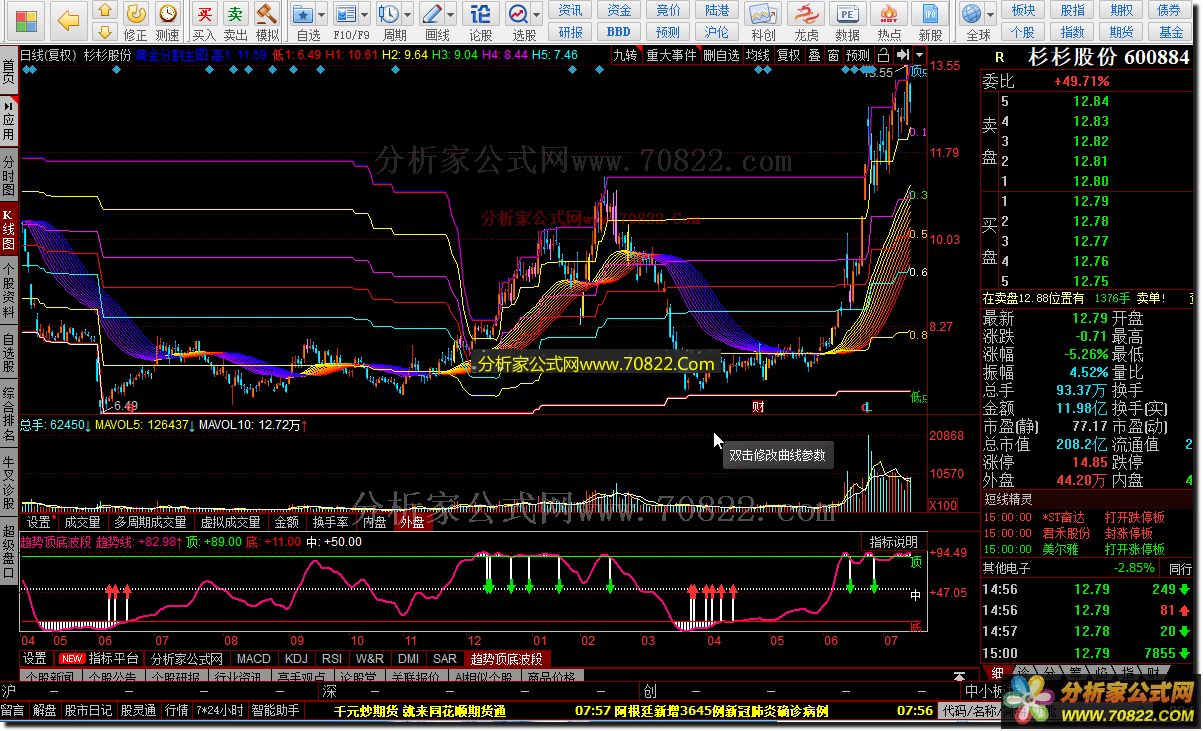This screenshot has height=731, width=1203.
Task: Switch to KDJ indicator tab
Action: [x=296, y=659]
